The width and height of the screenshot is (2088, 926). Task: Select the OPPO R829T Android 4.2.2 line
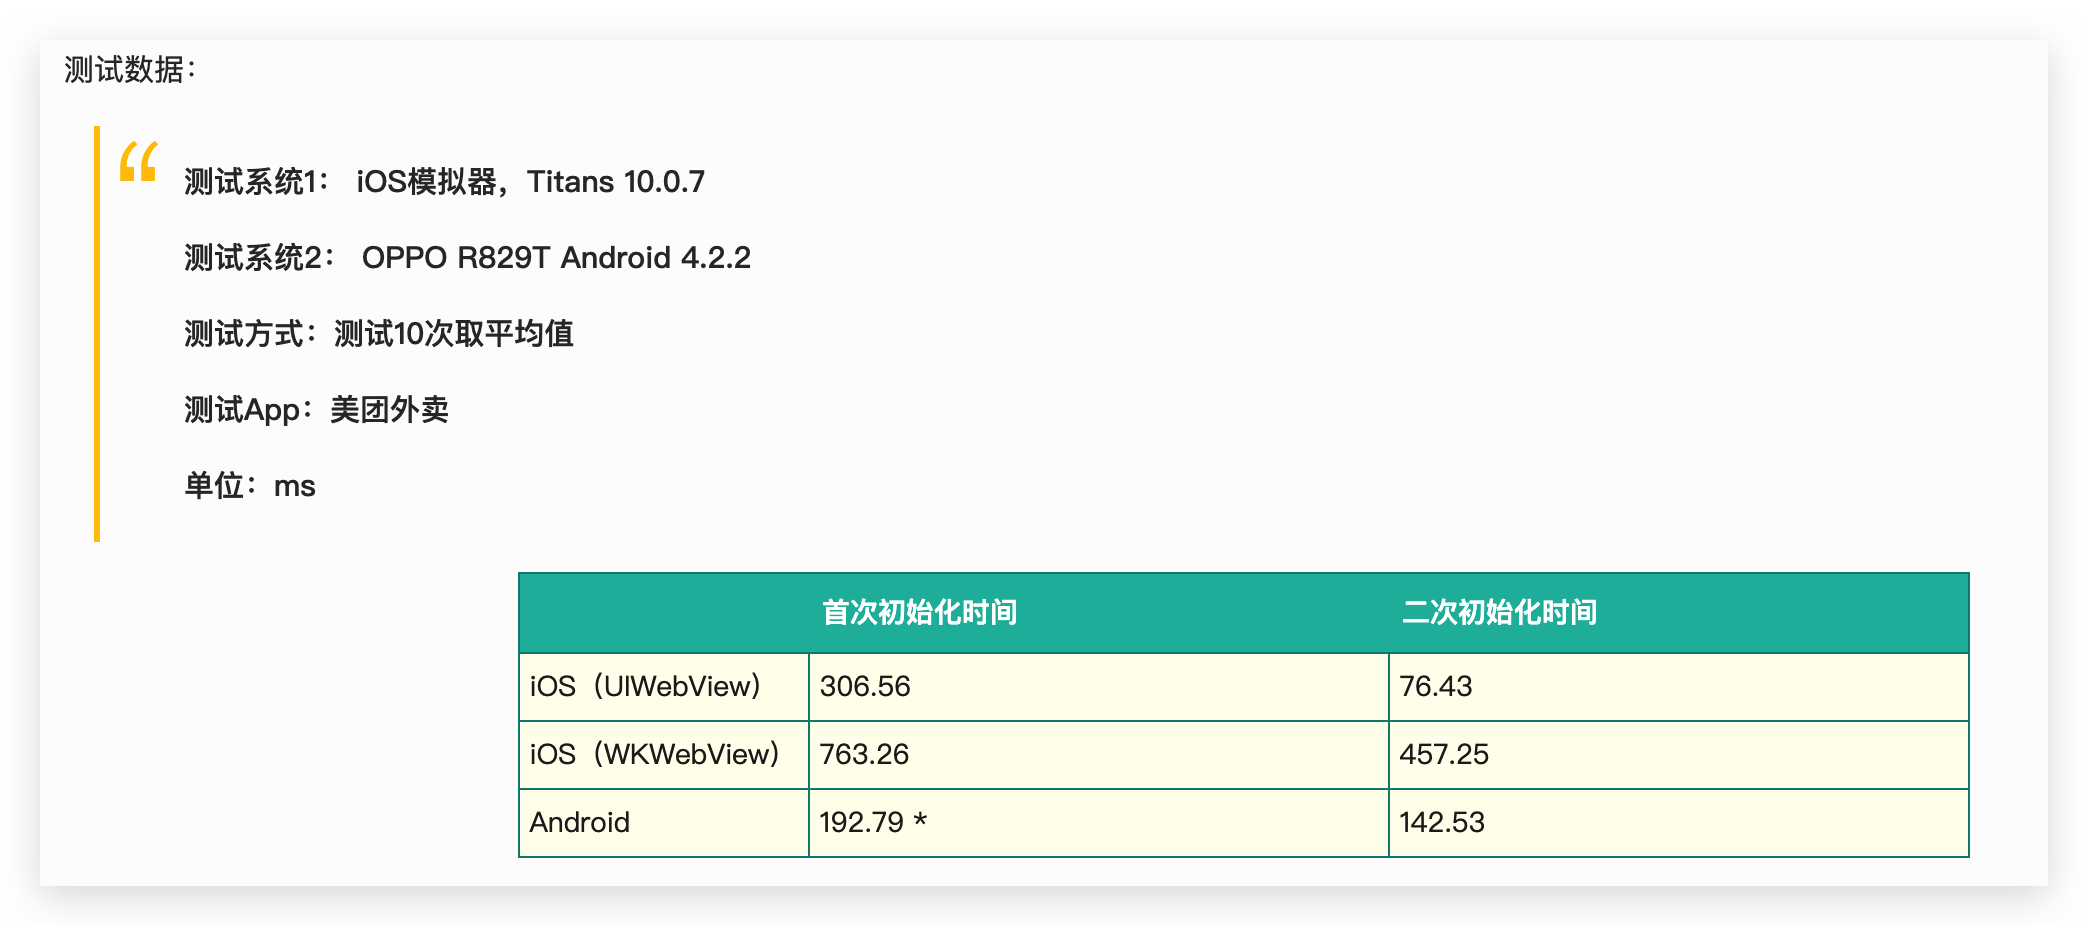[x=467, y=258]
